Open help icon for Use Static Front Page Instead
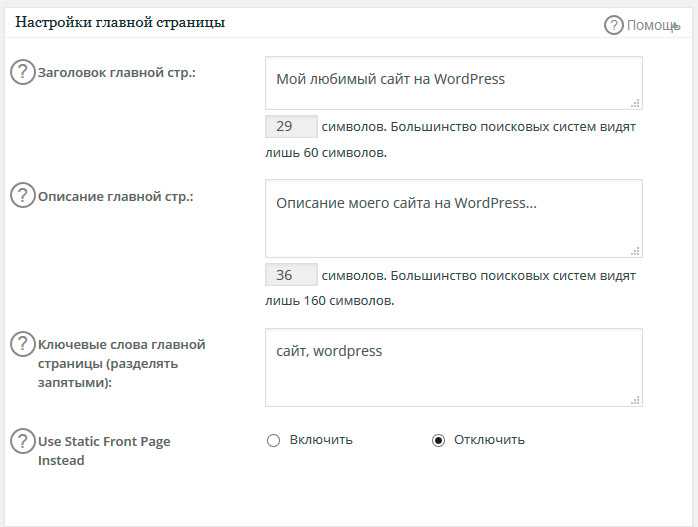698x527 pixels. 22,441
